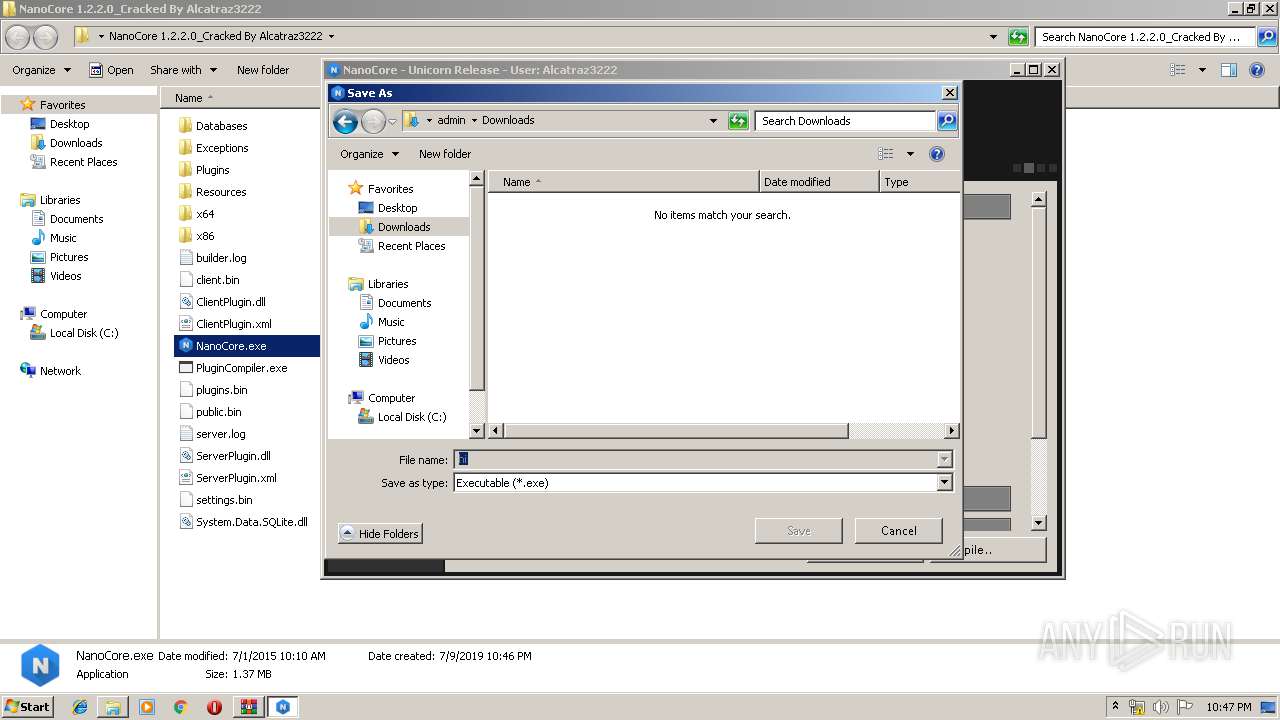The image size is (1280, 720).
Task: Open Opera from taskbar
Action: tap(214, 707)
